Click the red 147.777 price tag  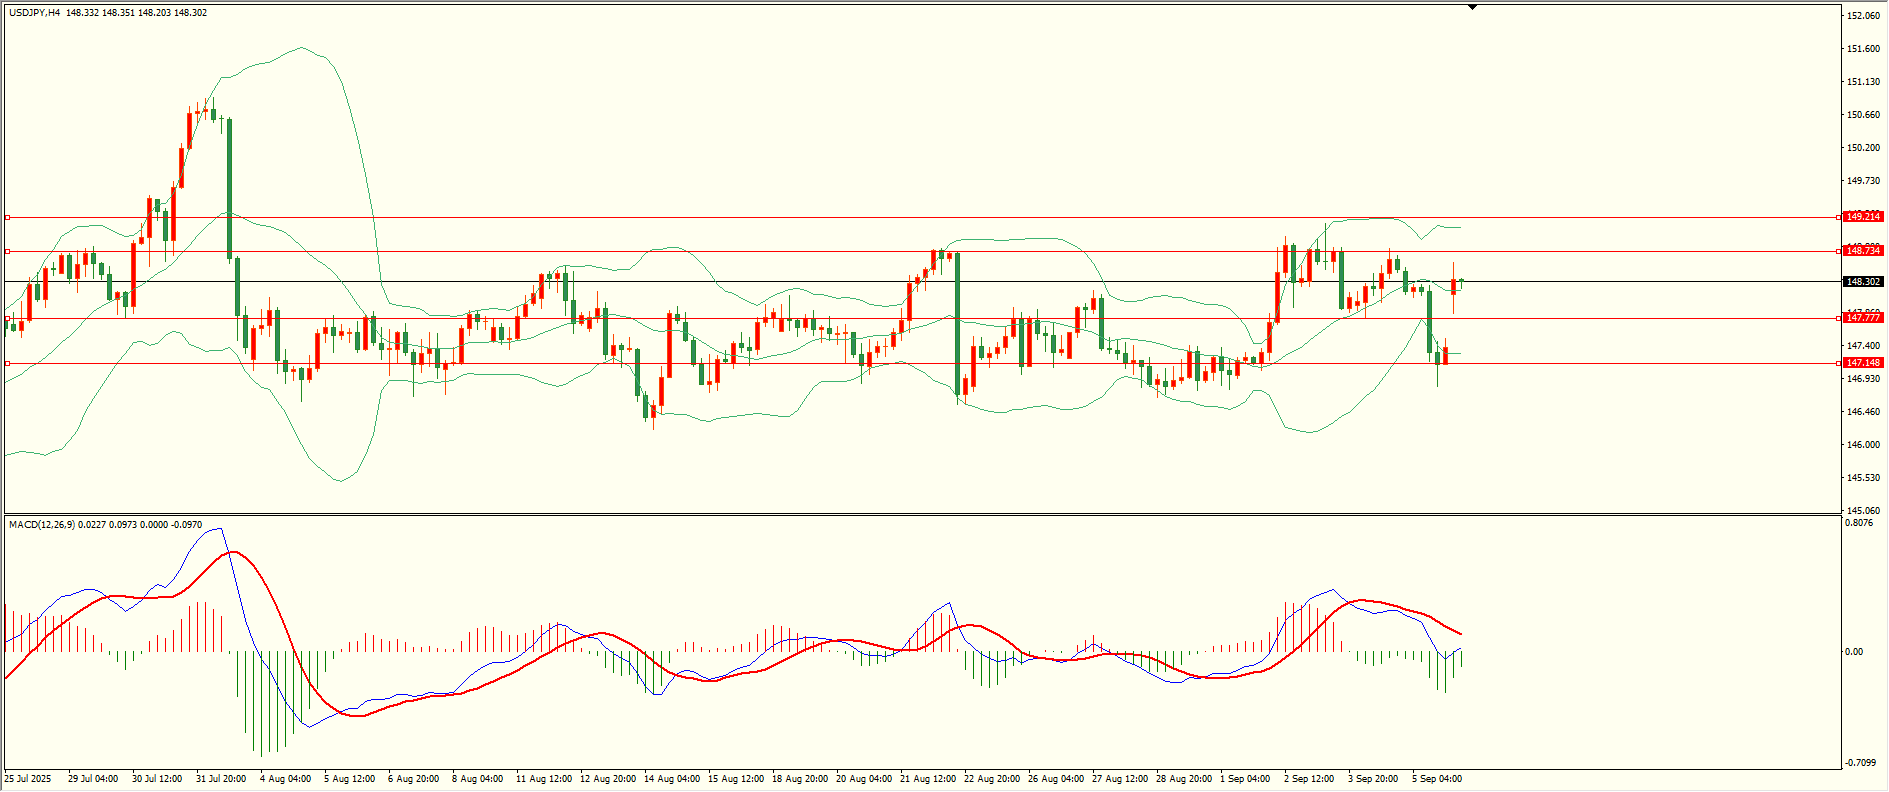point(1863,318)
